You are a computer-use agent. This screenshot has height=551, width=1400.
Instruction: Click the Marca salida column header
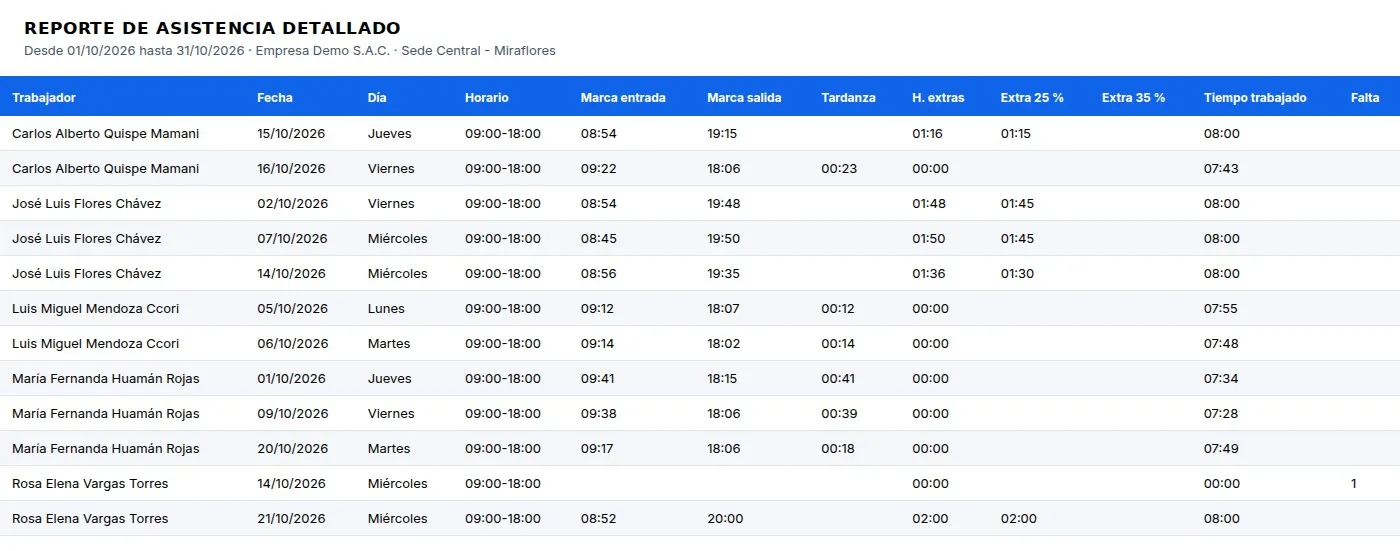[744, 98]
